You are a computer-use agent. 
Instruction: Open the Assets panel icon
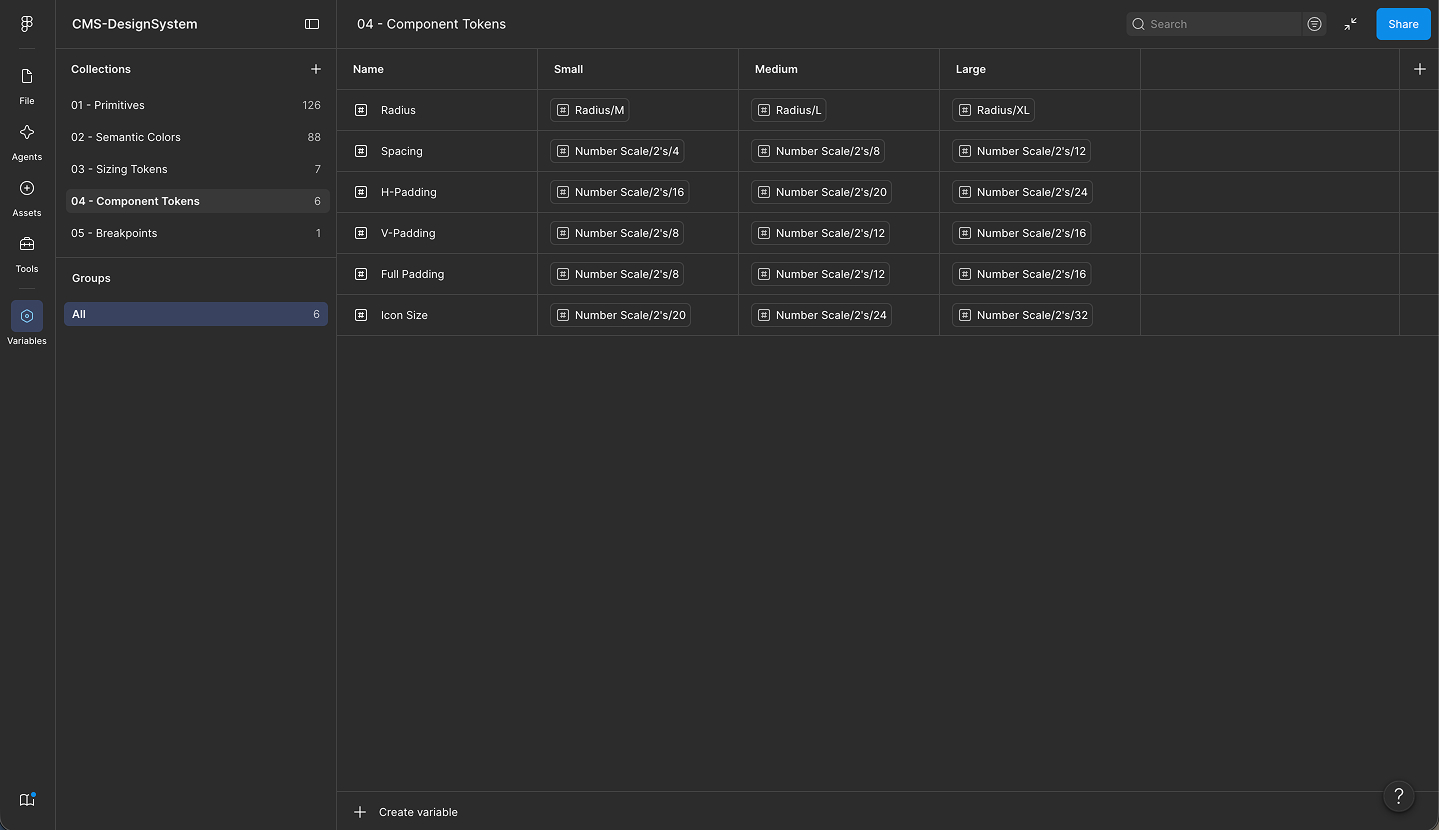click(27, 197)
